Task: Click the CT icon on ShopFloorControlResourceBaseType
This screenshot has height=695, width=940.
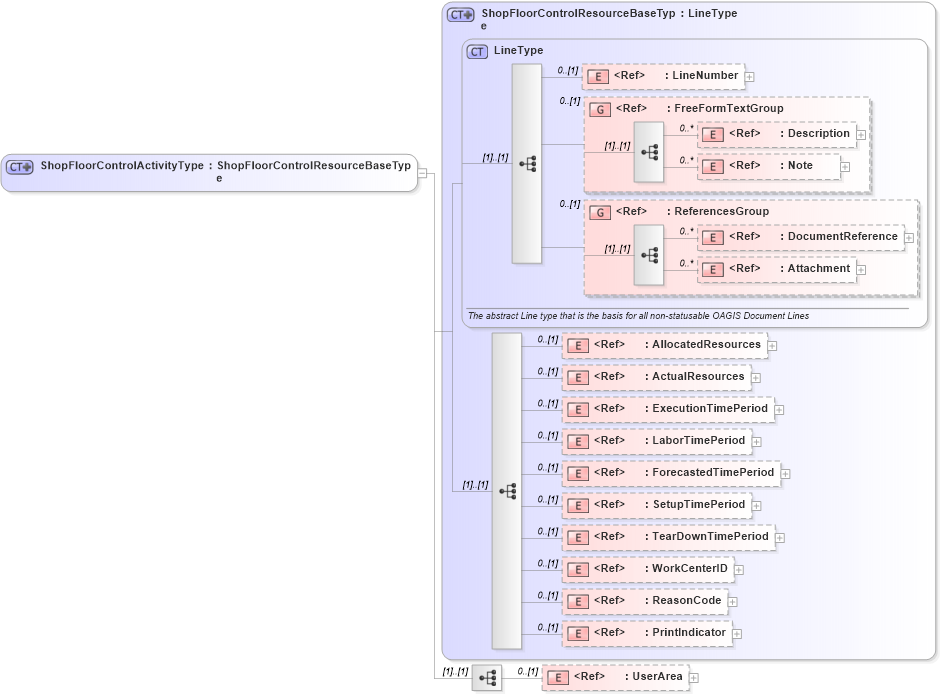Action: [459, 14]
